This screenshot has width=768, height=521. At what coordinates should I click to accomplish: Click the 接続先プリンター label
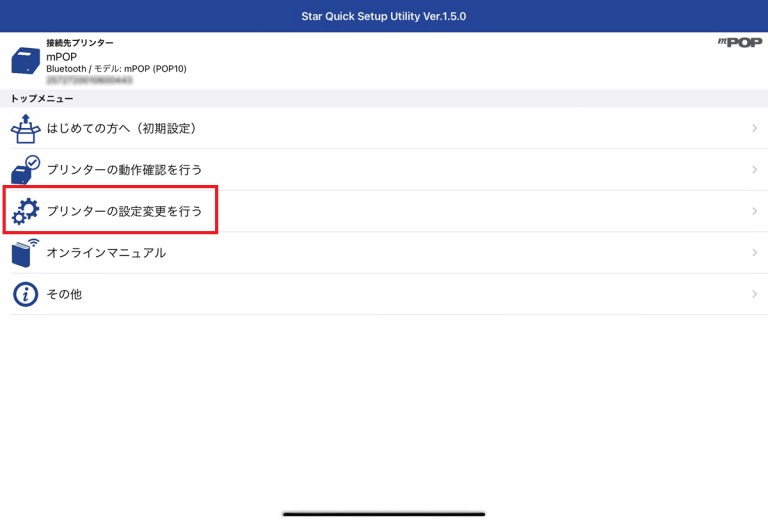(x=80, y=43)
